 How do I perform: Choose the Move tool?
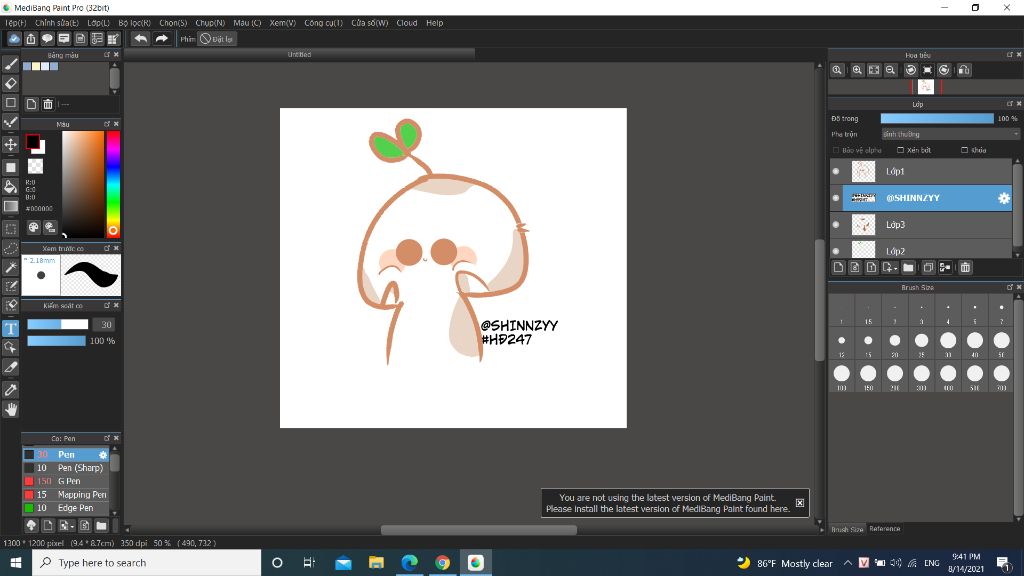(x=11, y=144)
